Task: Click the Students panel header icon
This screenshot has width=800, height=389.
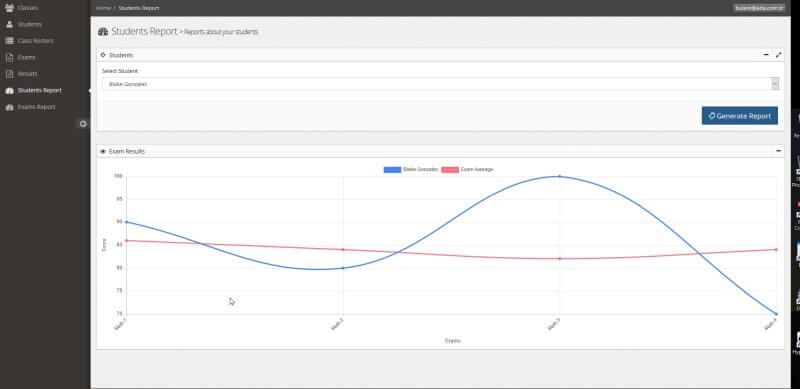Action: 103,55
